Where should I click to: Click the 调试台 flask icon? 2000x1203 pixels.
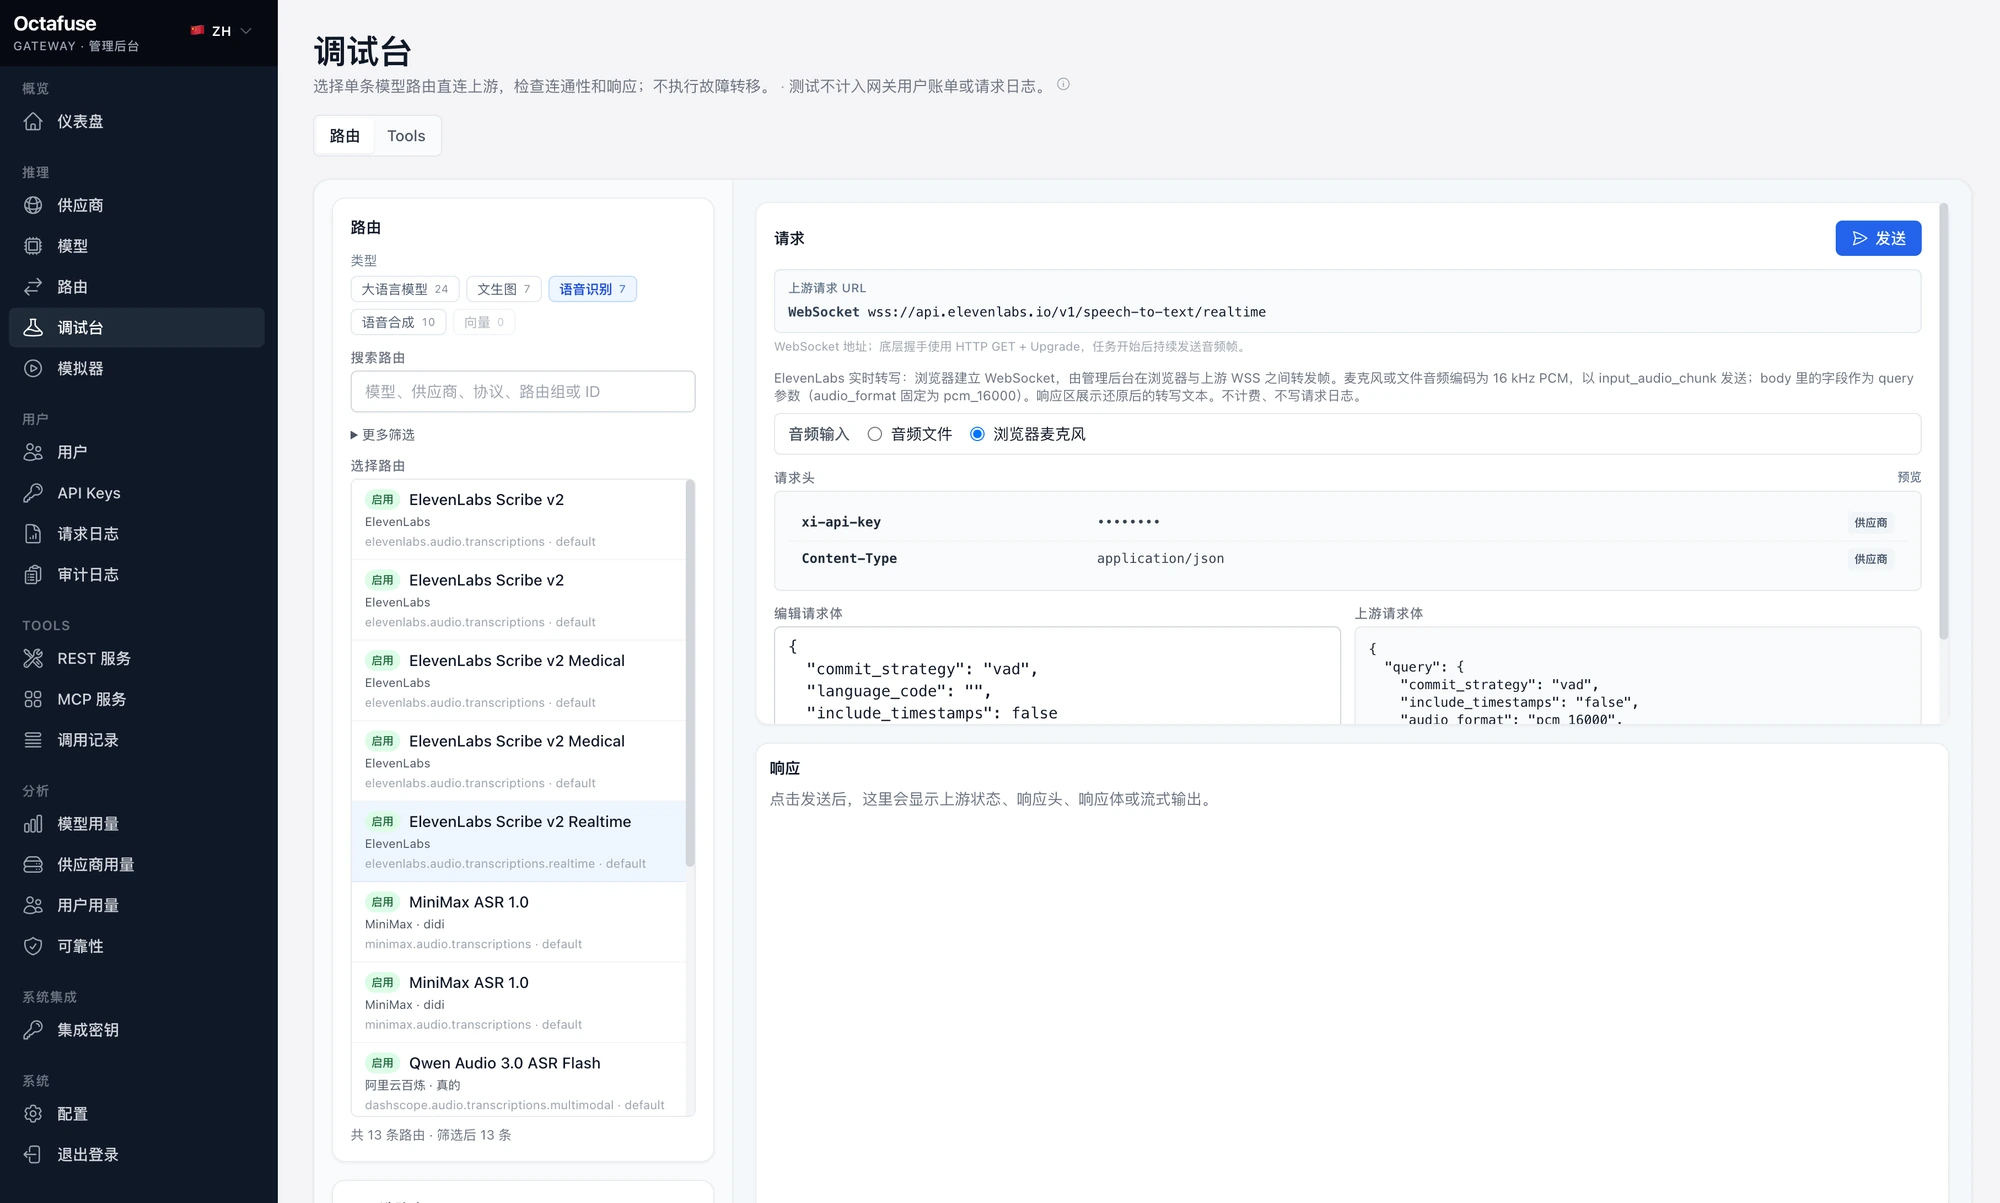pyautogui.click(x=33, y=327)
